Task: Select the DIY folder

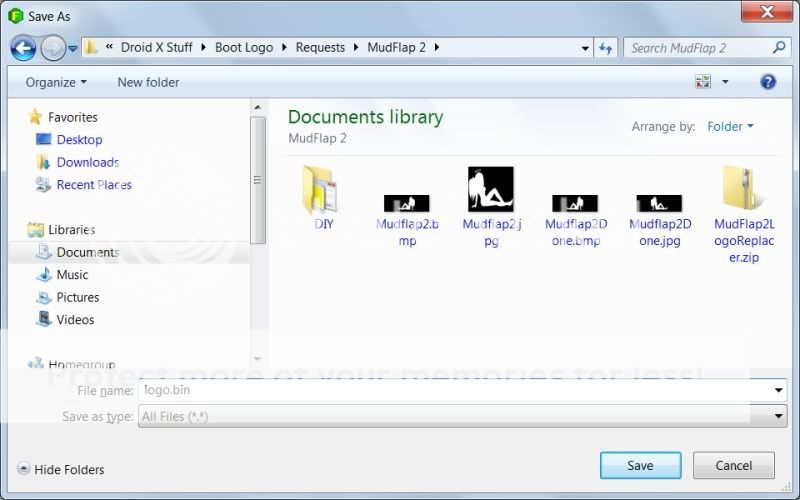Action: click(x=323, y=197)
